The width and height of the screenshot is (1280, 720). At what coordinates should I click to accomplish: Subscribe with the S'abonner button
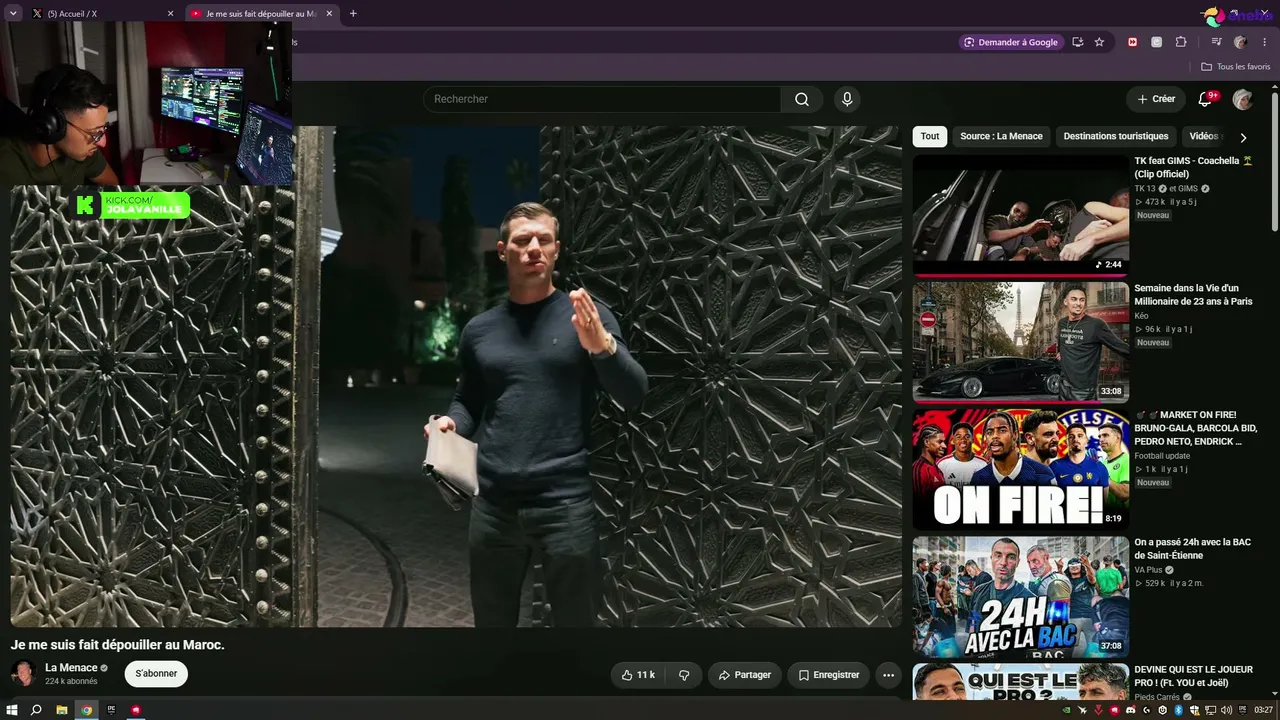pos(156,674)
